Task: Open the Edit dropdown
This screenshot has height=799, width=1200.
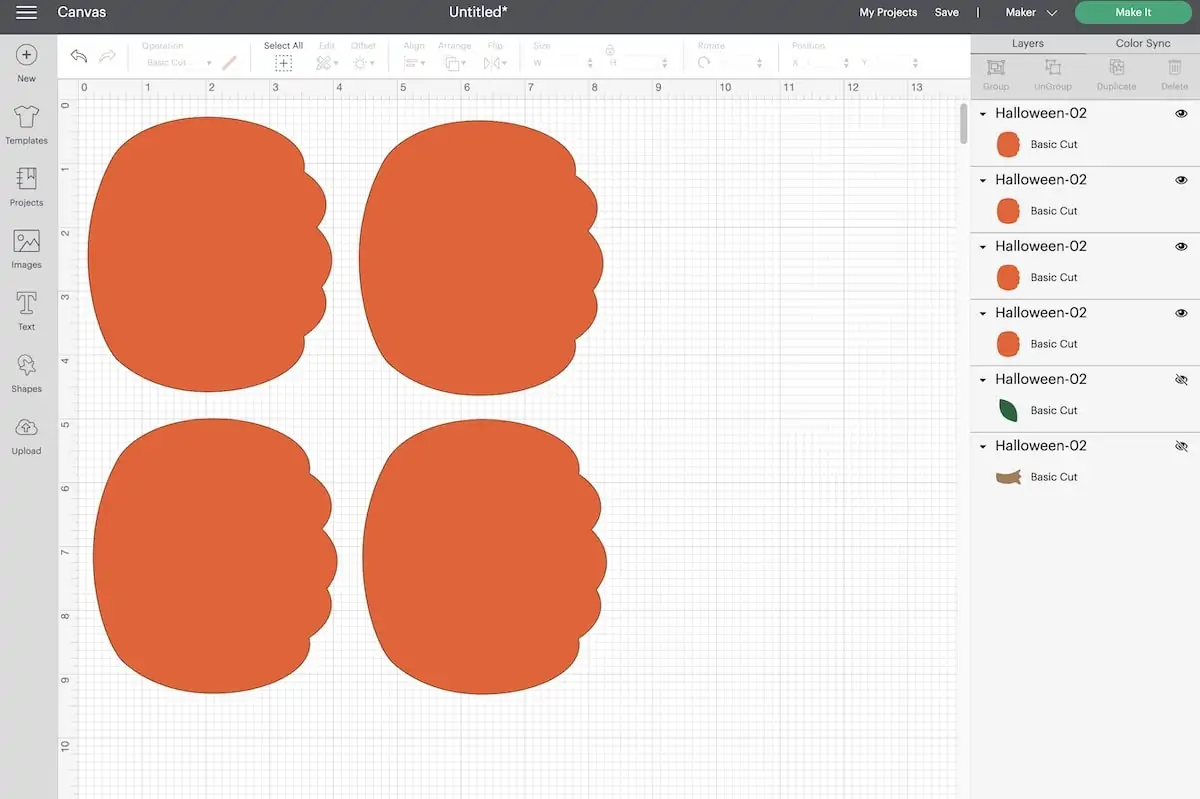Action: [x=327, y=63]
